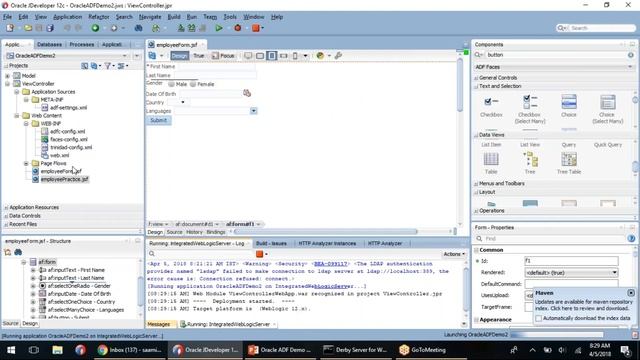Toggle the Focus mode button
This screenshot has width=640, height=360.
223,56
